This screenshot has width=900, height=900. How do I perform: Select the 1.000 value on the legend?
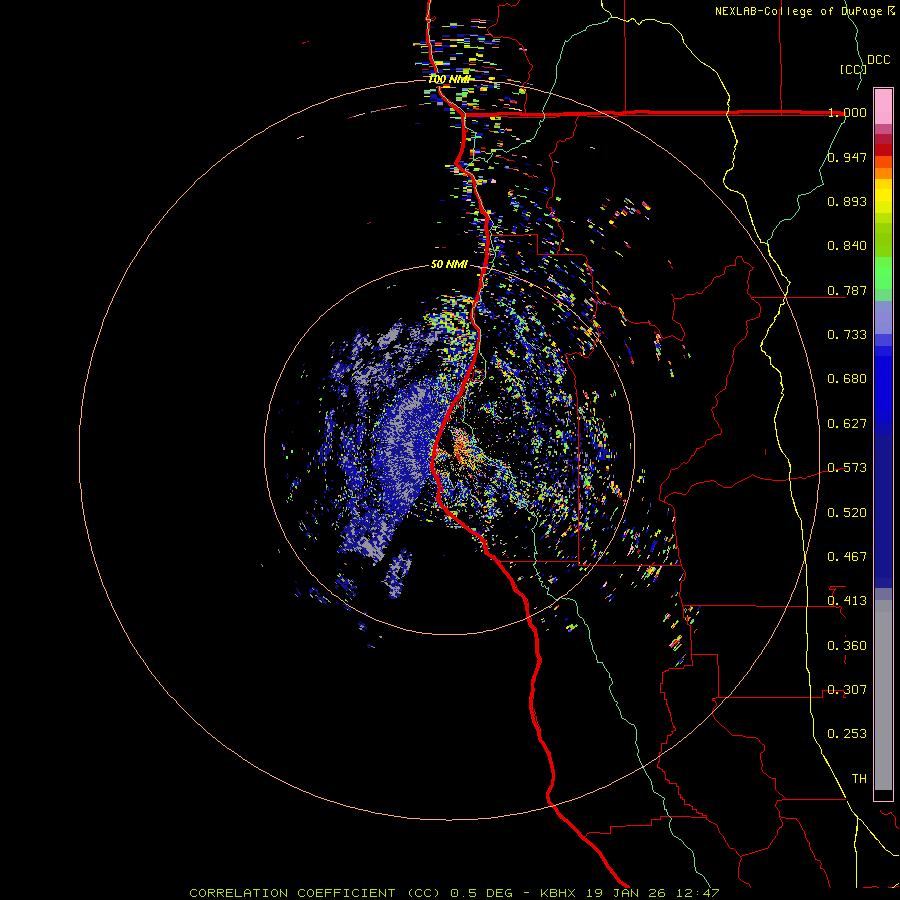point(847,112)
